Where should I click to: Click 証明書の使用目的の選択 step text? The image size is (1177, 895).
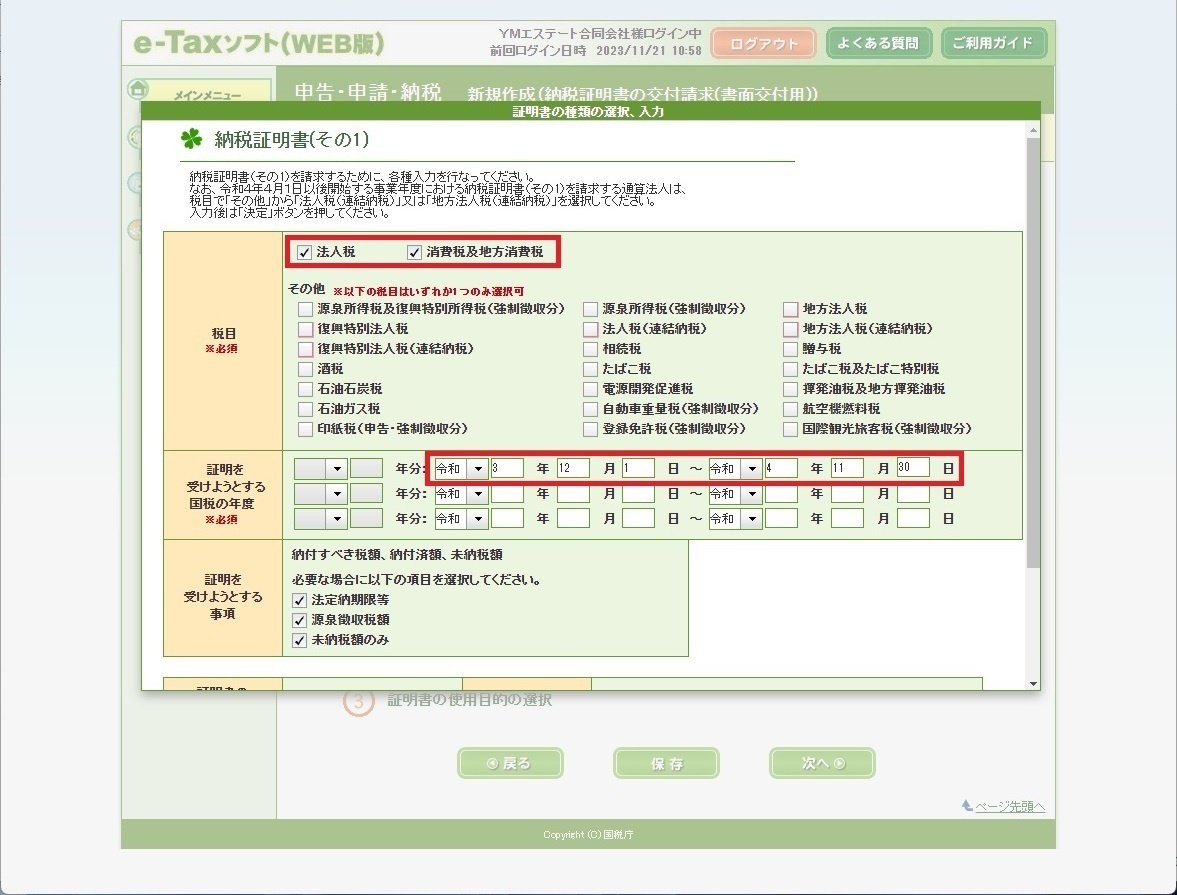(x=470, y=700)
